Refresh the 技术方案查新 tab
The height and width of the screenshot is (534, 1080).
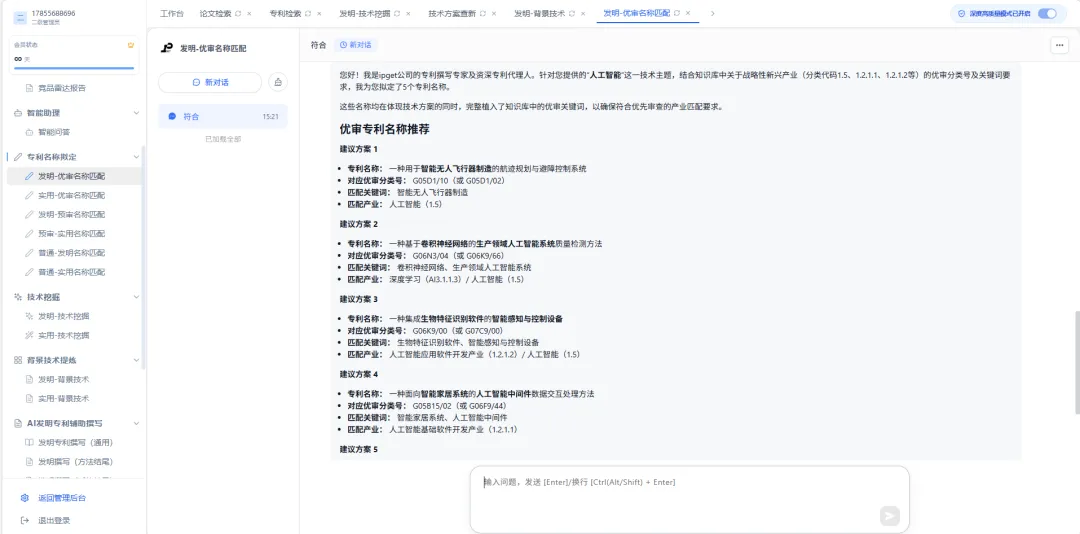(483, 14)
